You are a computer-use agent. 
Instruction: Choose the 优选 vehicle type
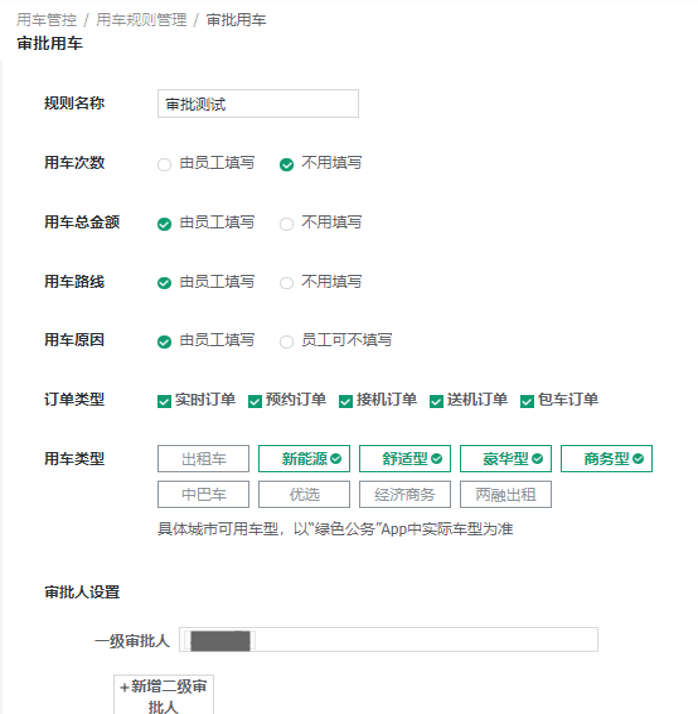(x=304, y=494)
